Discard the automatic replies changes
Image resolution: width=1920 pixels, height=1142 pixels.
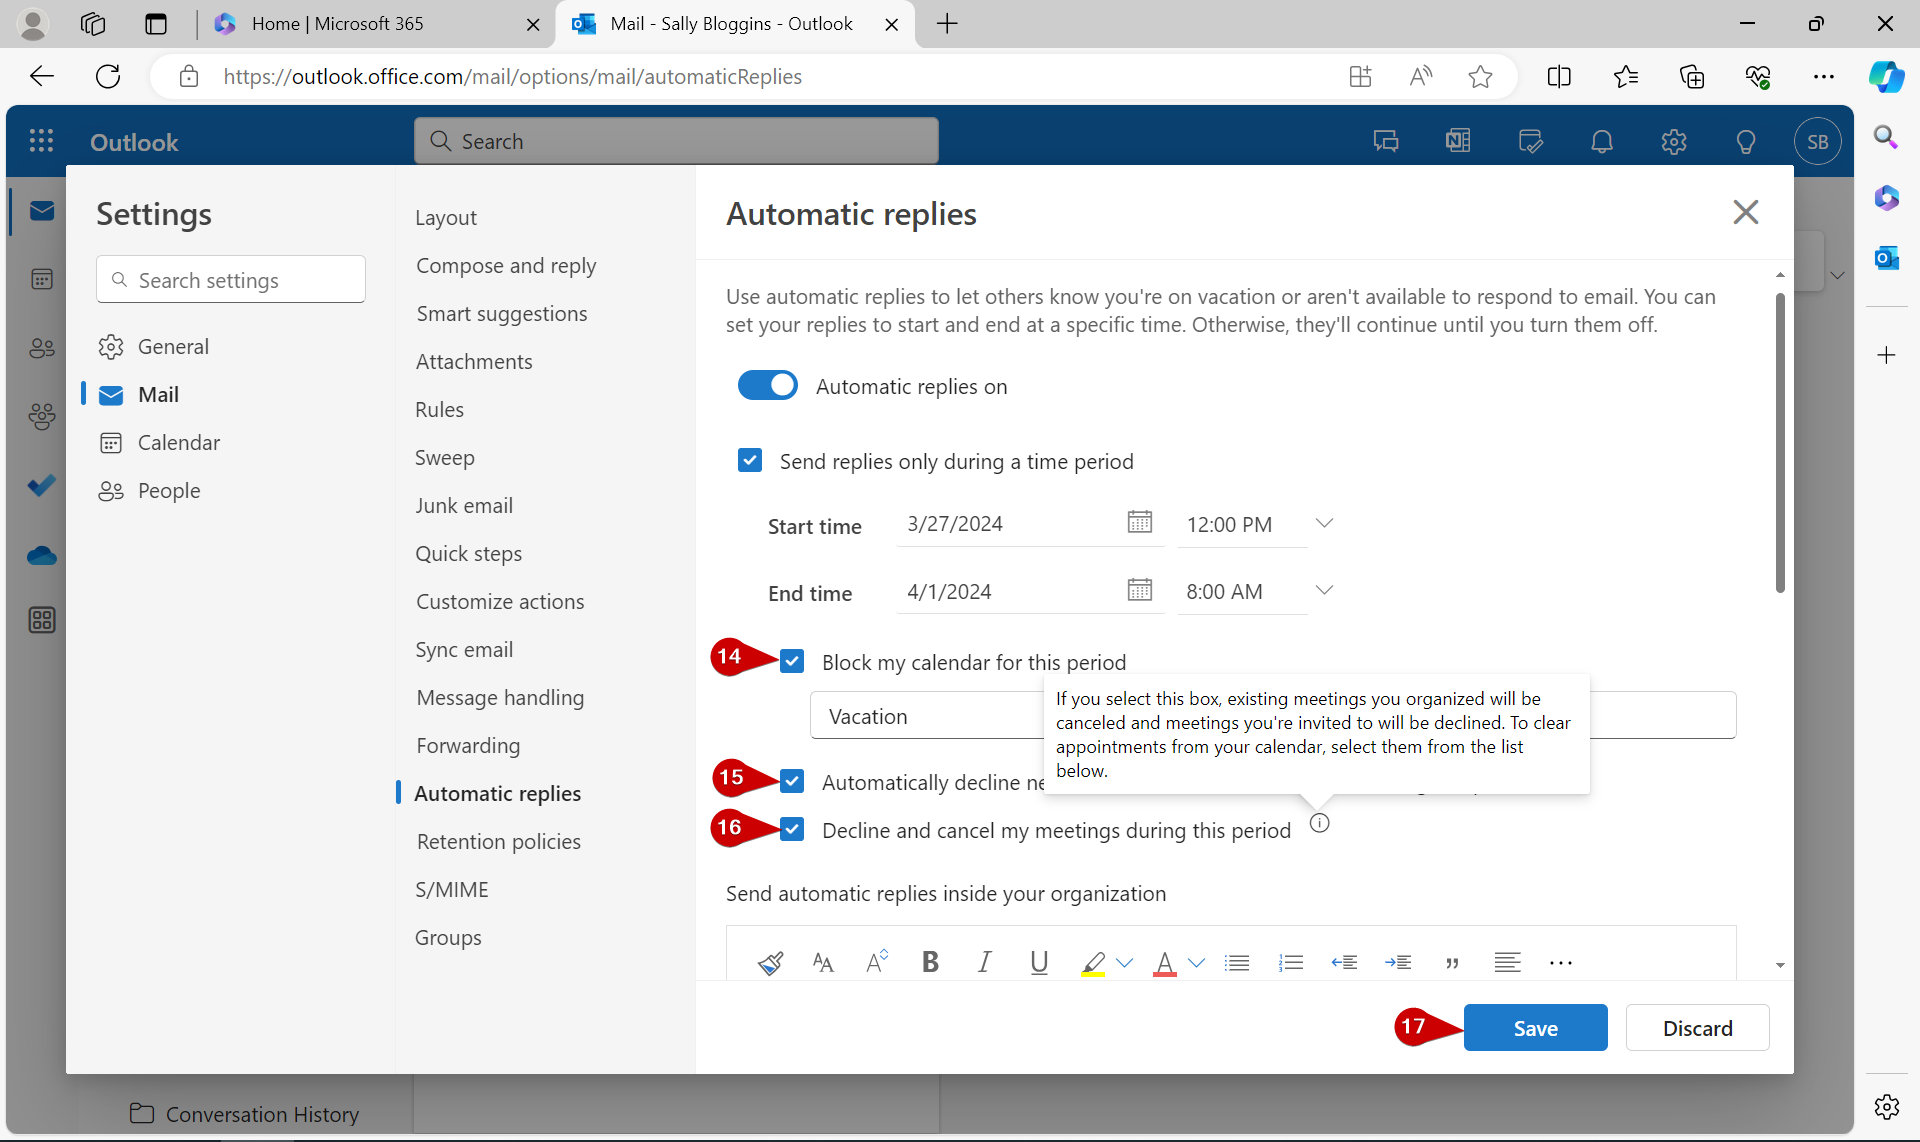[x=1697, y=1028]
